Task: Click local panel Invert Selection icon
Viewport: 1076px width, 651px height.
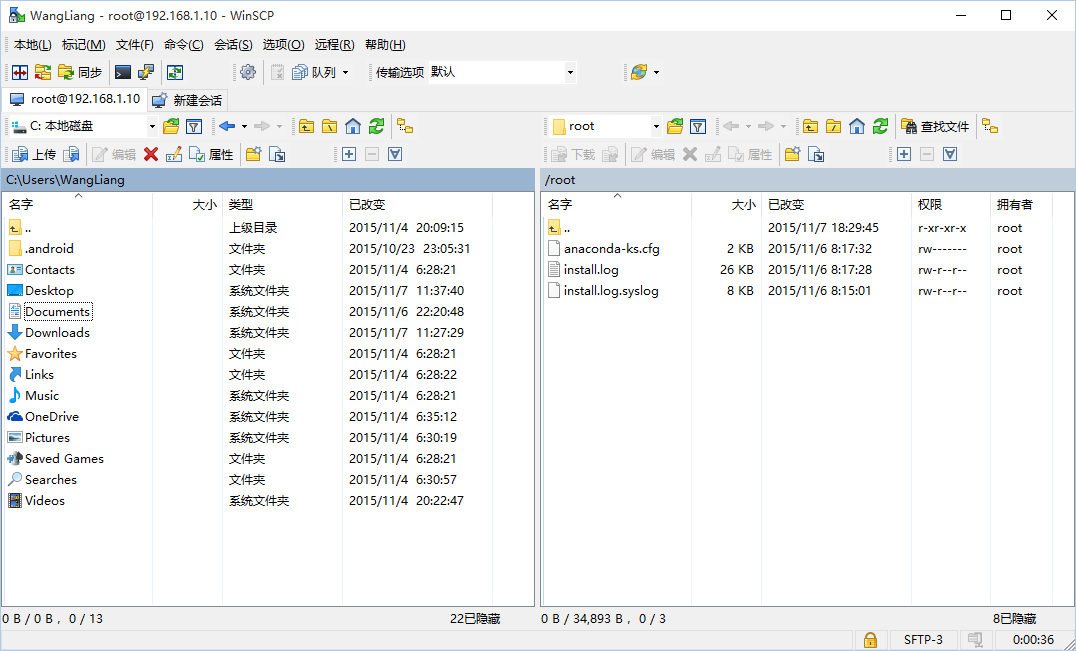Action: pos(395,154)
